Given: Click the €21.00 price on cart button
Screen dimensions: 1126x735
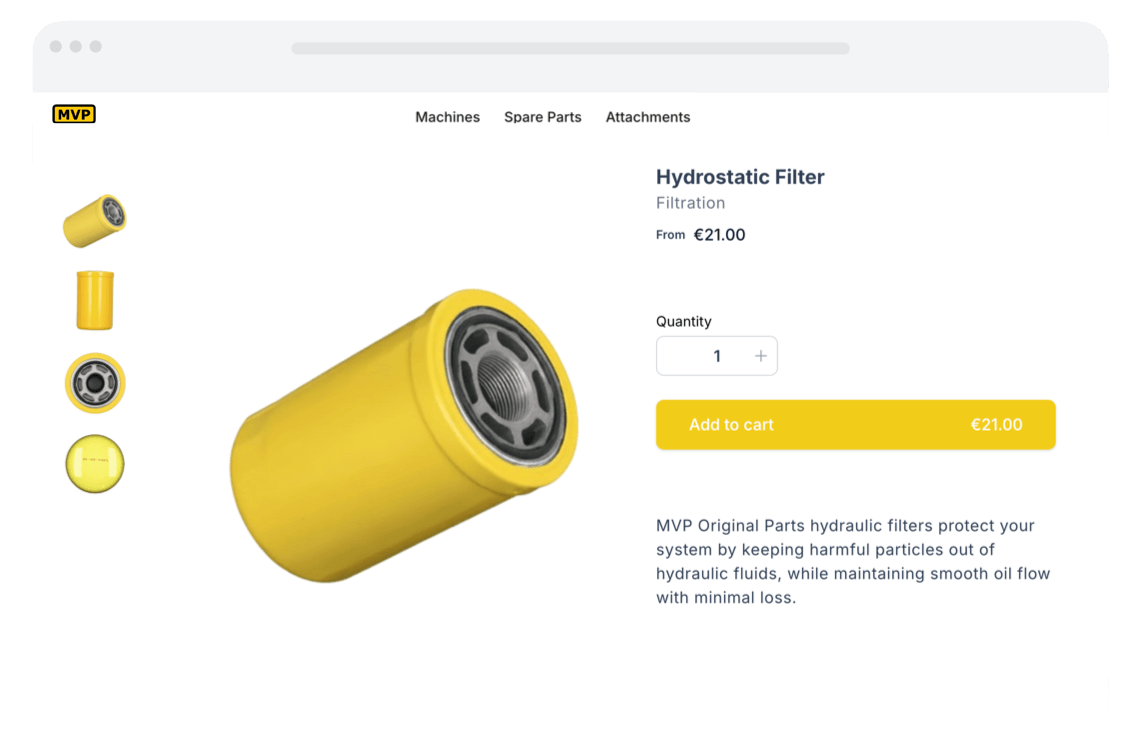Looking at the screenshot, I should pos(997,425).
